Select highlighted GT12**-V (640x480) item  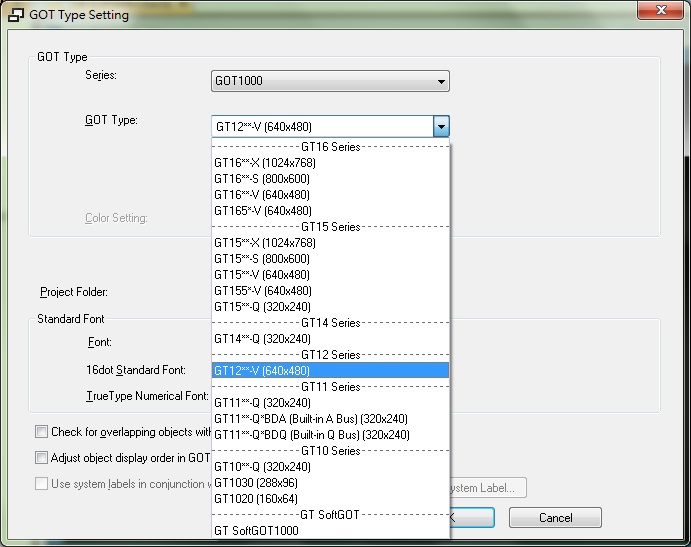pyautogui.click(x=262, y=371)
